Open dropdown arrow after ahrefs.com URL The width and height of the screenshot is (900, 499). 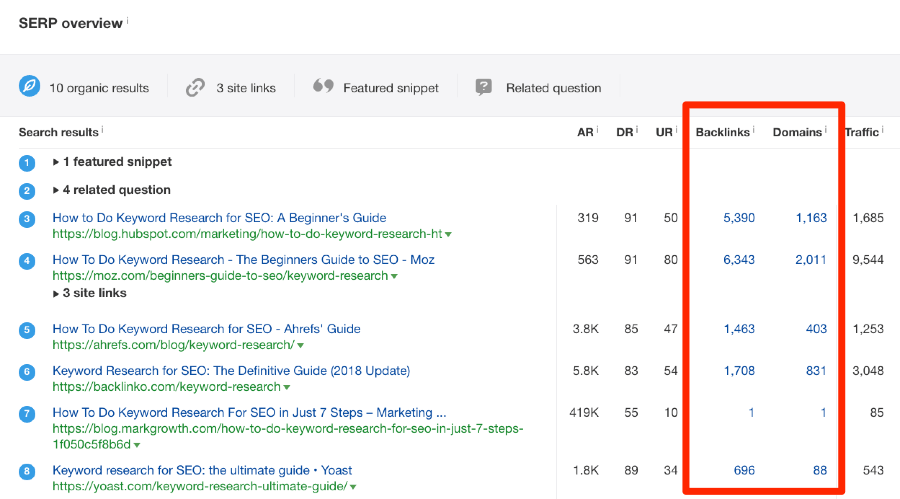pyautogui.click(x=301, y=345)
